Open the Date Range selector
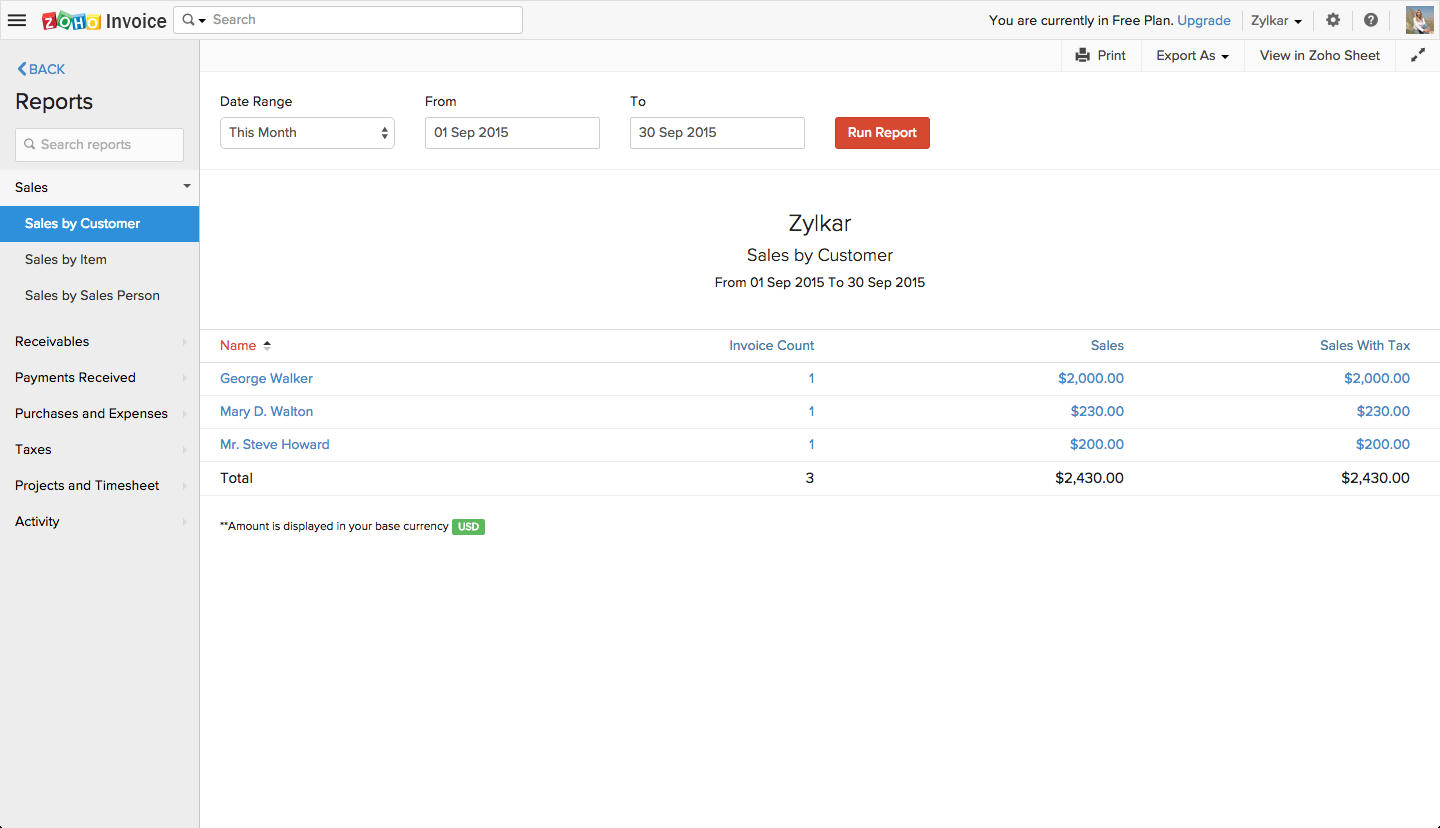Viewport: 1440px width, 828px height. tap(307, 133)
